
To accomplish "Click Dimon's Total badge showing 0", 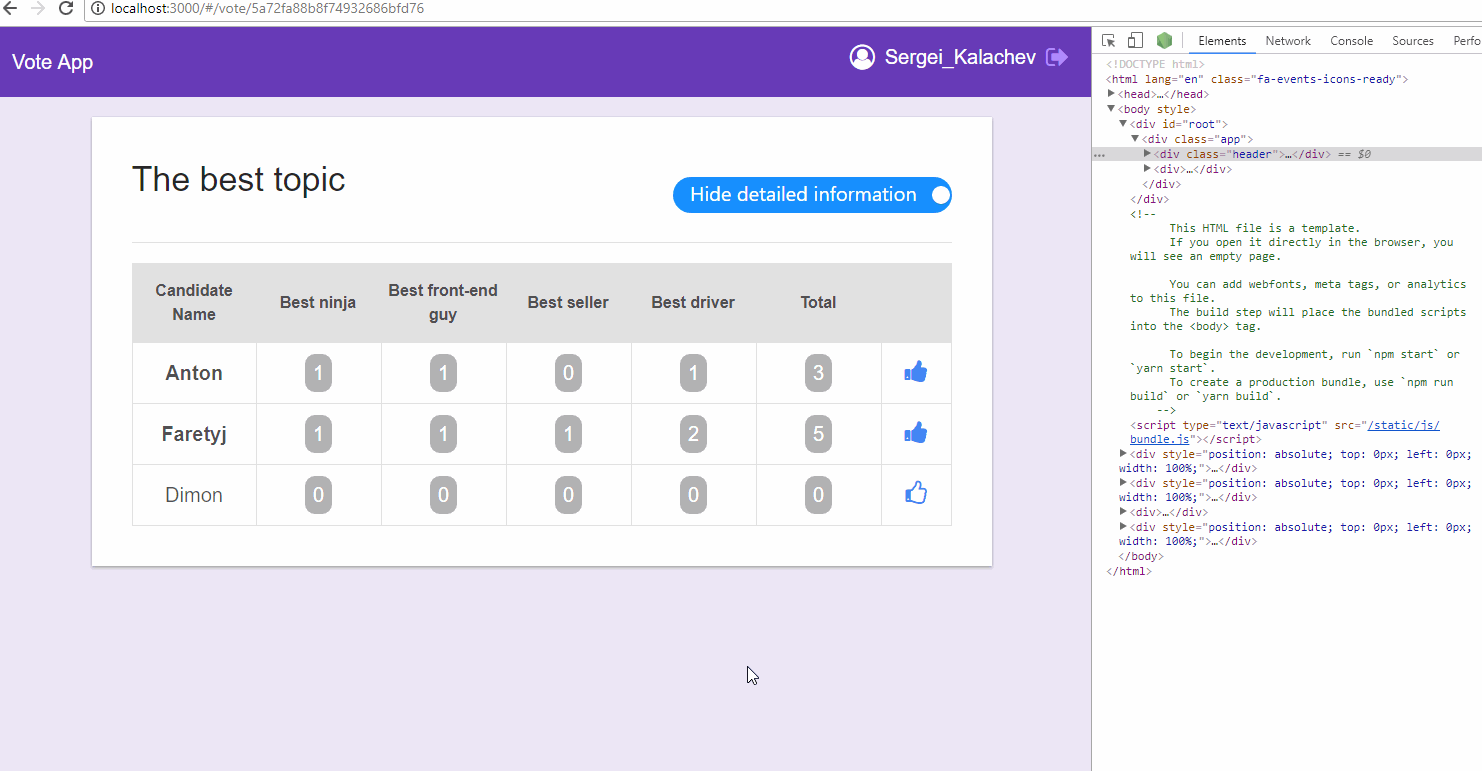I will tap(818, 495).
